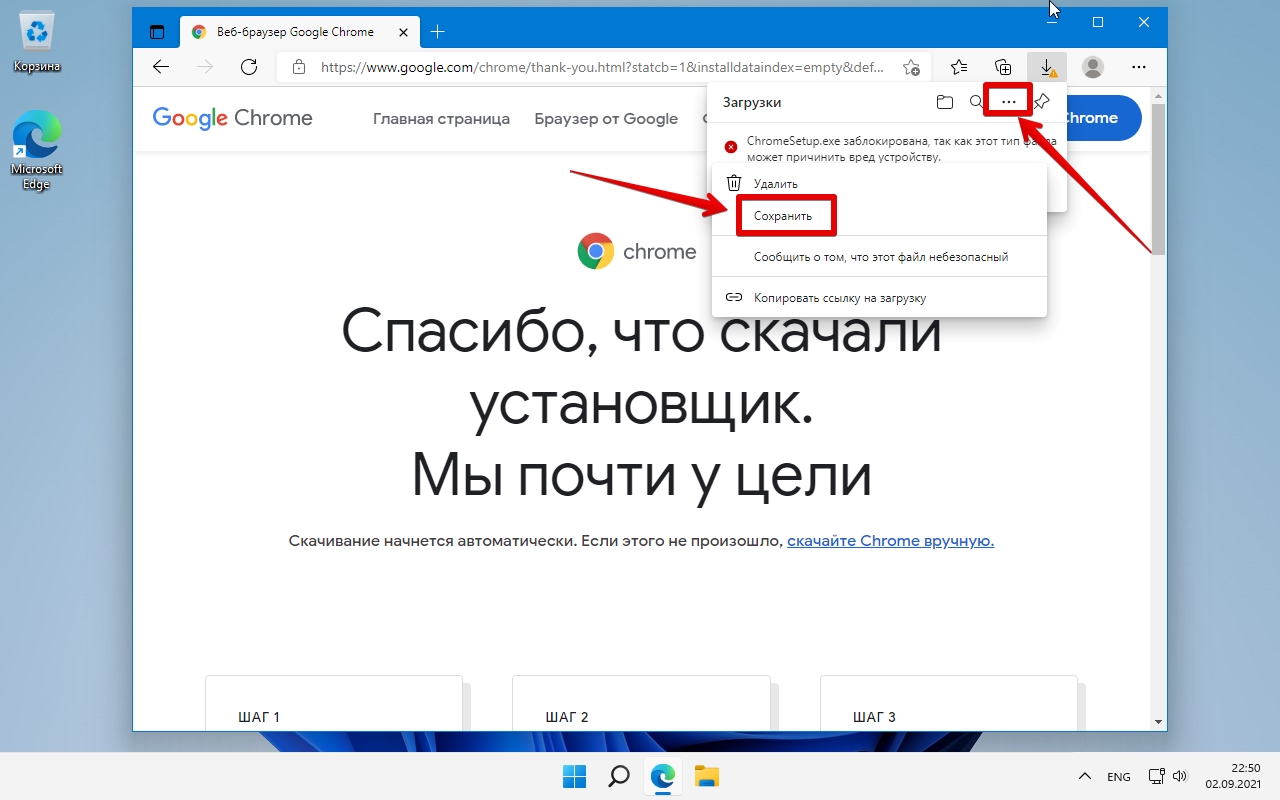Image resolution: width=1280 pixels, height=800 pixels.
Task: Open the vertical tabs menu icon
Action: 157,32
